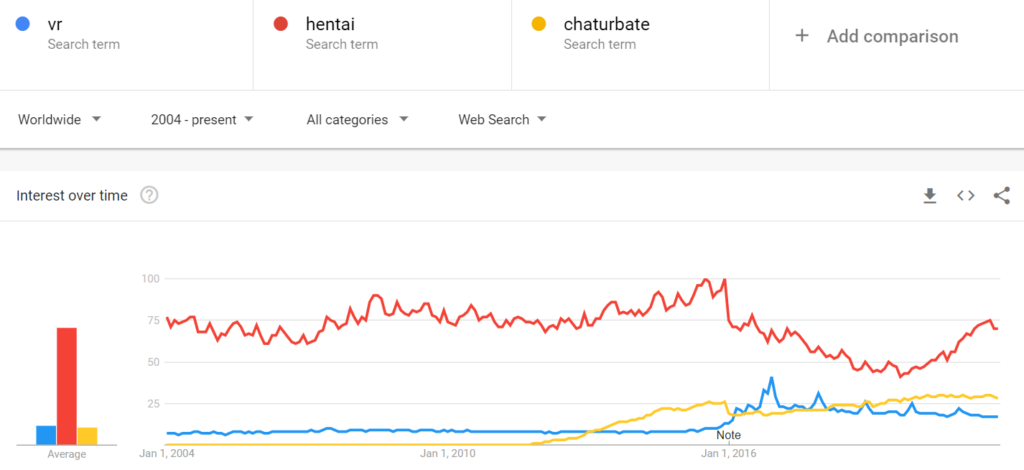Click the red dot beside the second term
The height and width of the screenshot is (470, 1024).
coord(281,25)
